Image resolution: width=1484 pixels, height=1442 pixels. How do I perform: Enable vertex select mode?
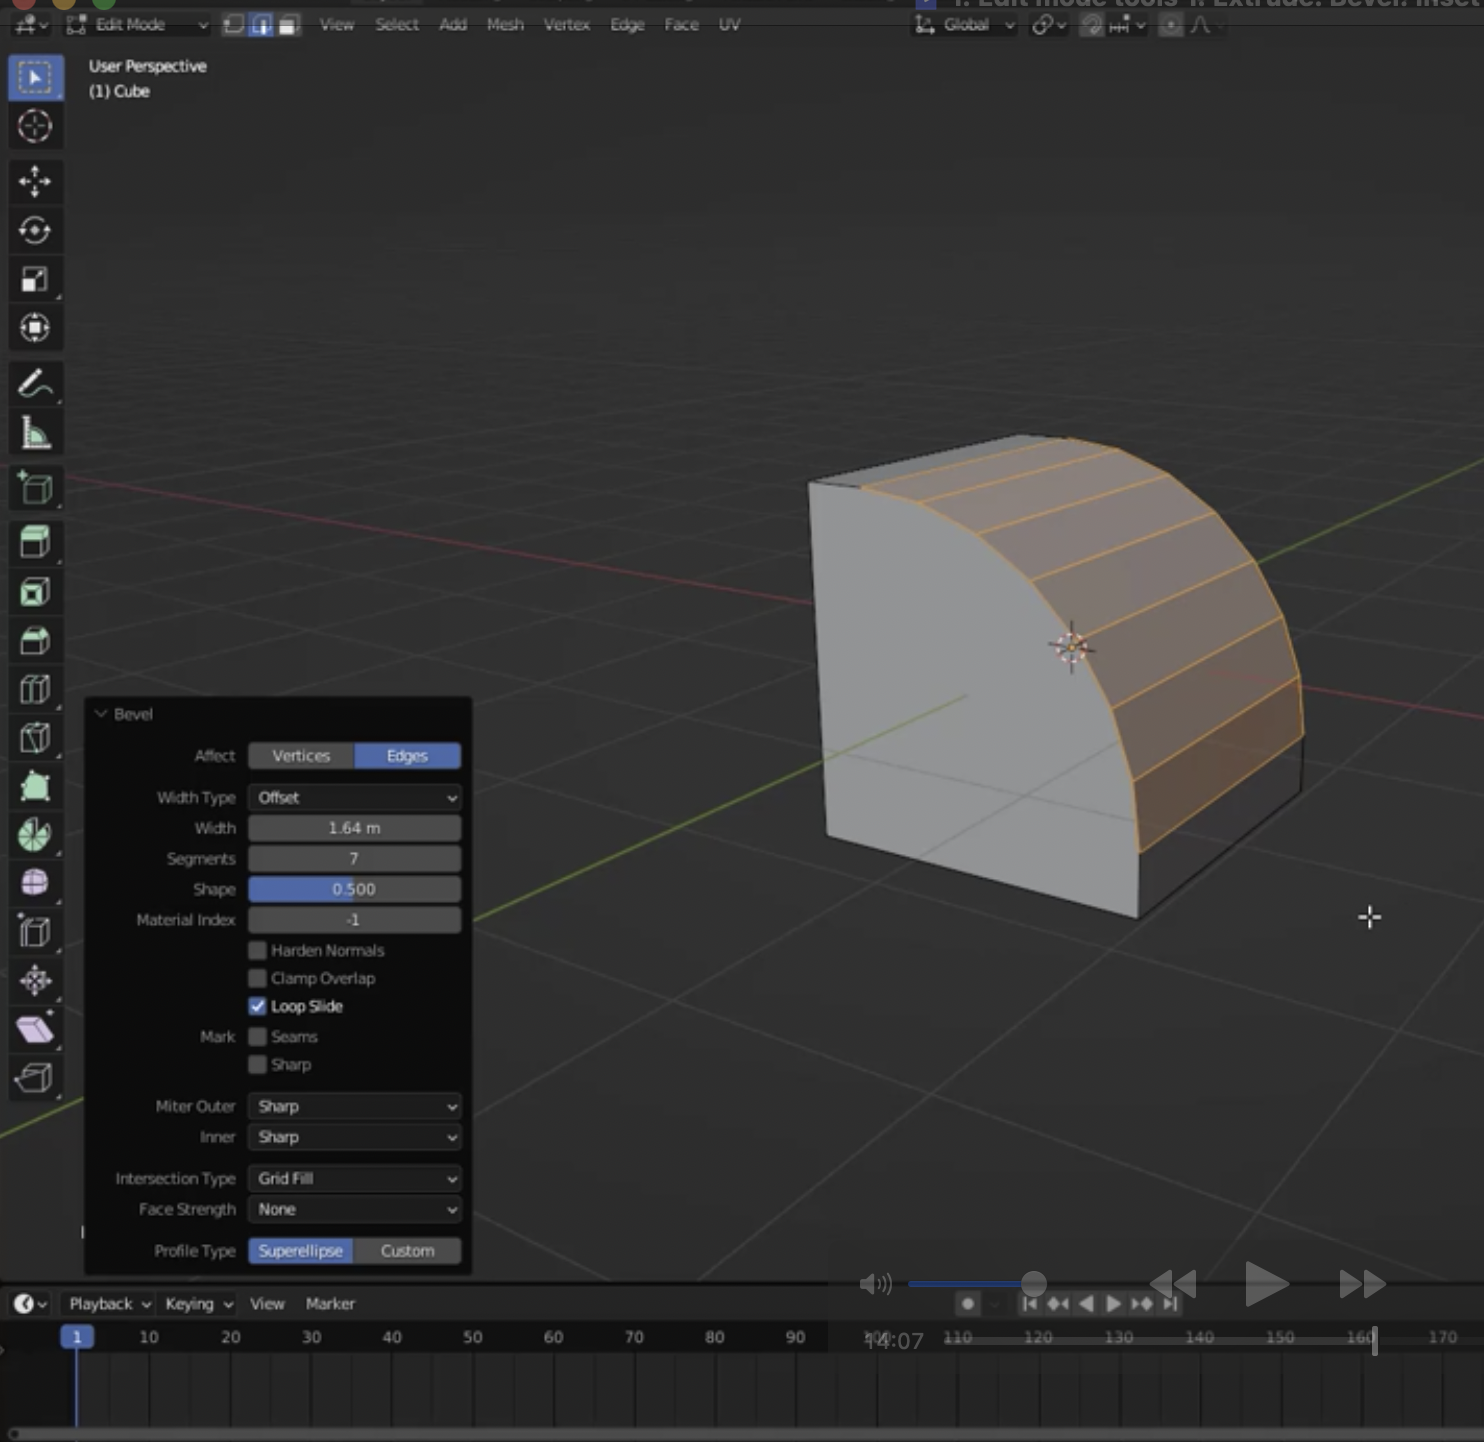pyautogui.click(x=234, y=25)
